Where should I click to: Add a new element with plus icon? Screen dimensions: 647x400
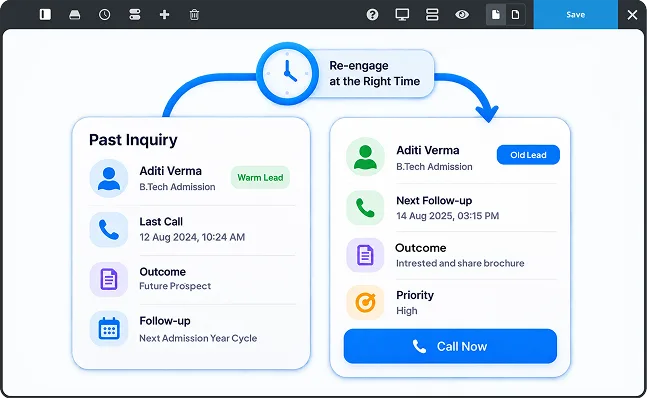(x=165, y=15)
